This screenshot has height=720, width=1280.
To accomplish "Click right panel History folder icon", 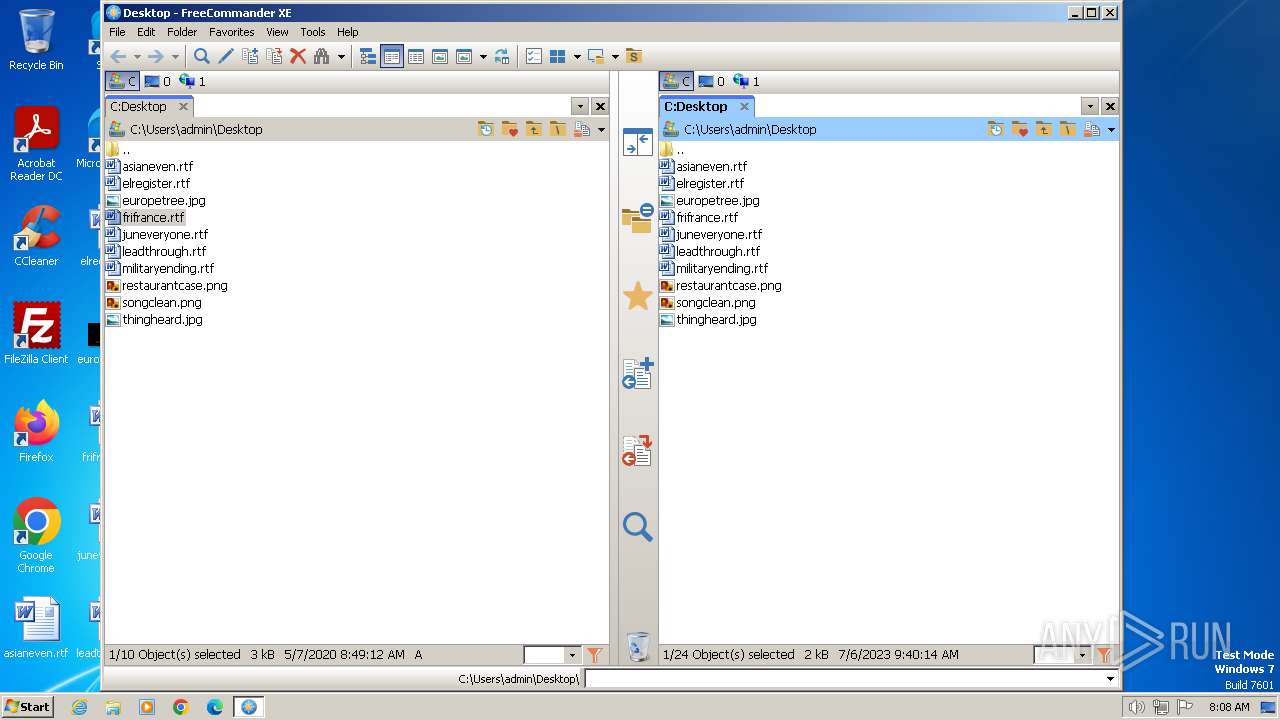I will pos(996,129).
